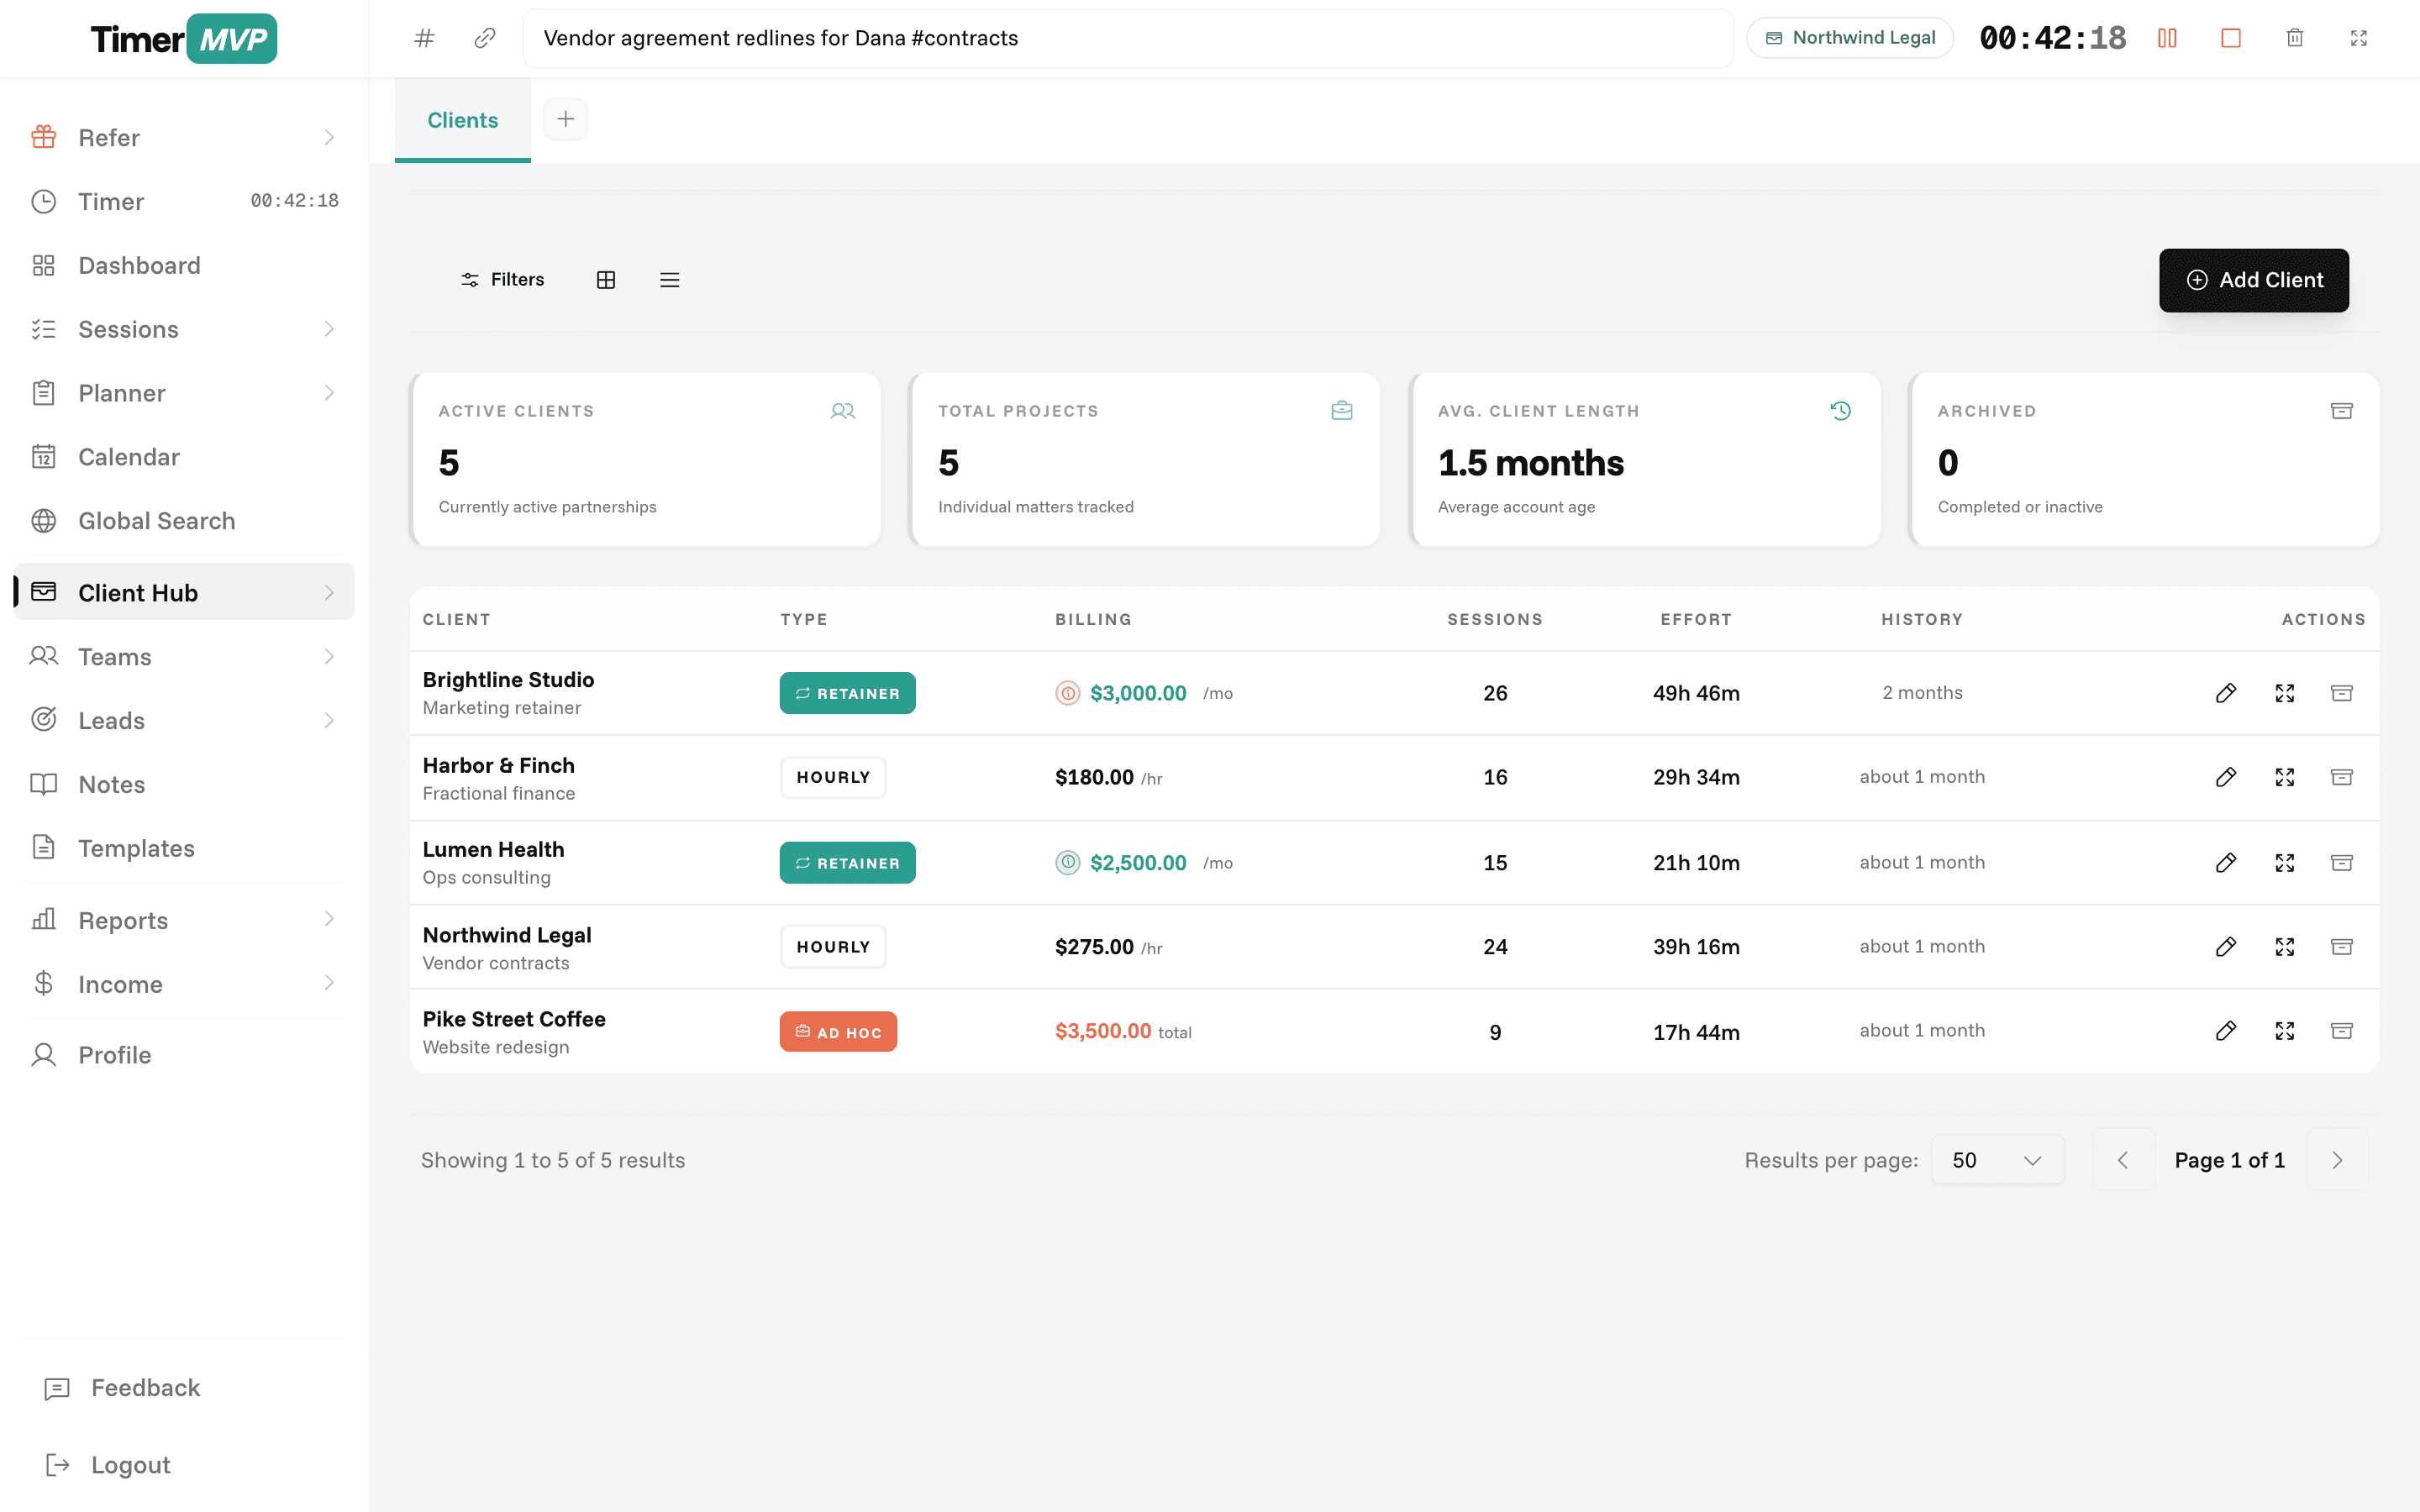Go to the previous results page
The image size is (2420, 1512).
pyautogui.click(x=2123, y=1160)
